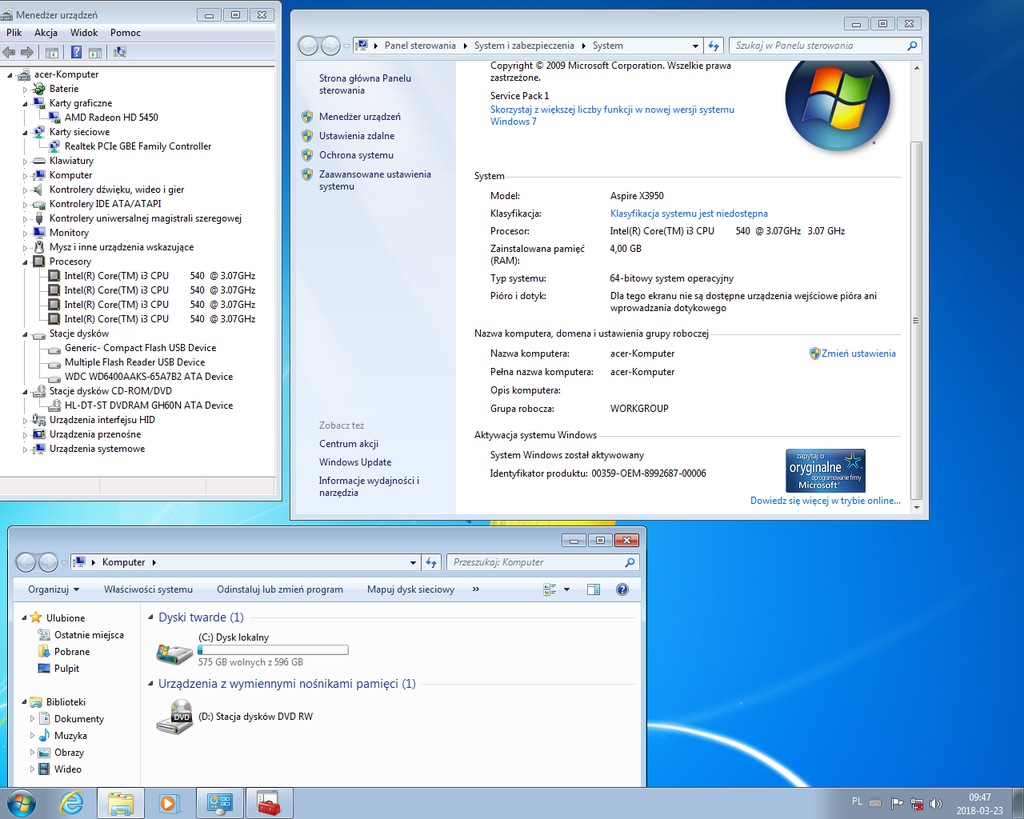Click the Action Center flag tray icon

pyautogui.click(x=897, y=803)
